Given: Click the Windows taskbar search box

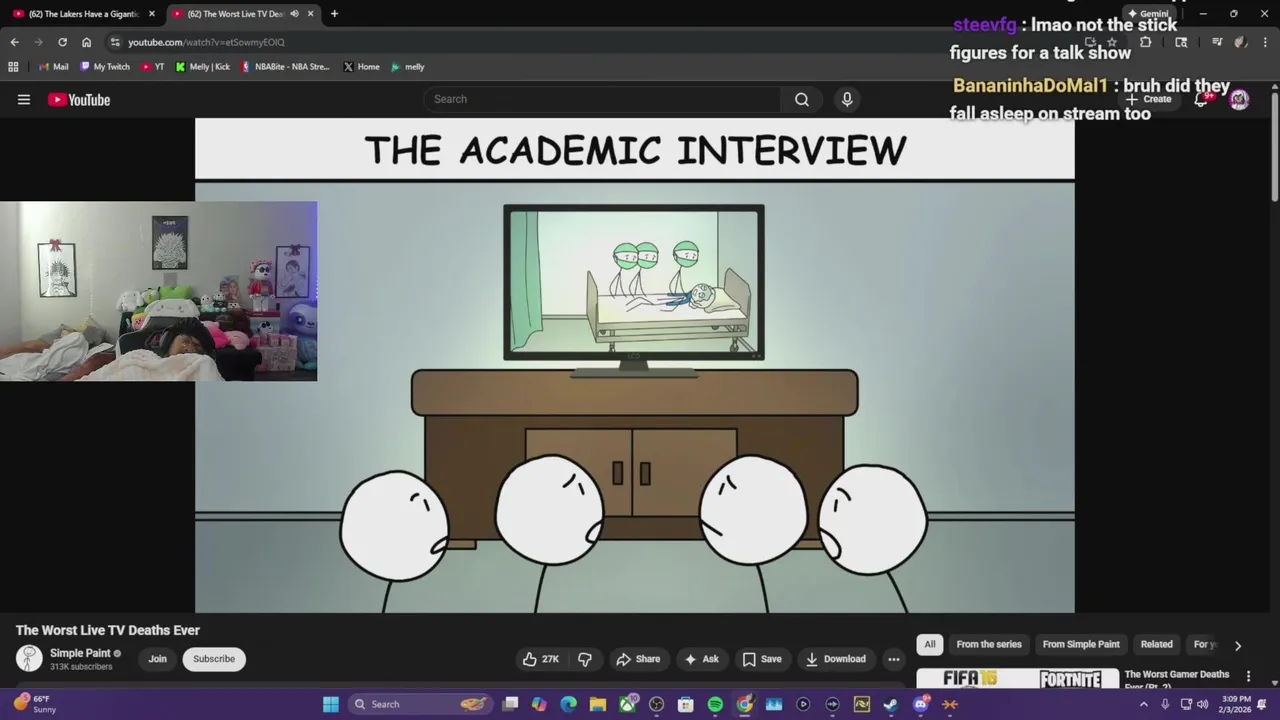Looking at the screenshot, I should [x=420, y=704].
